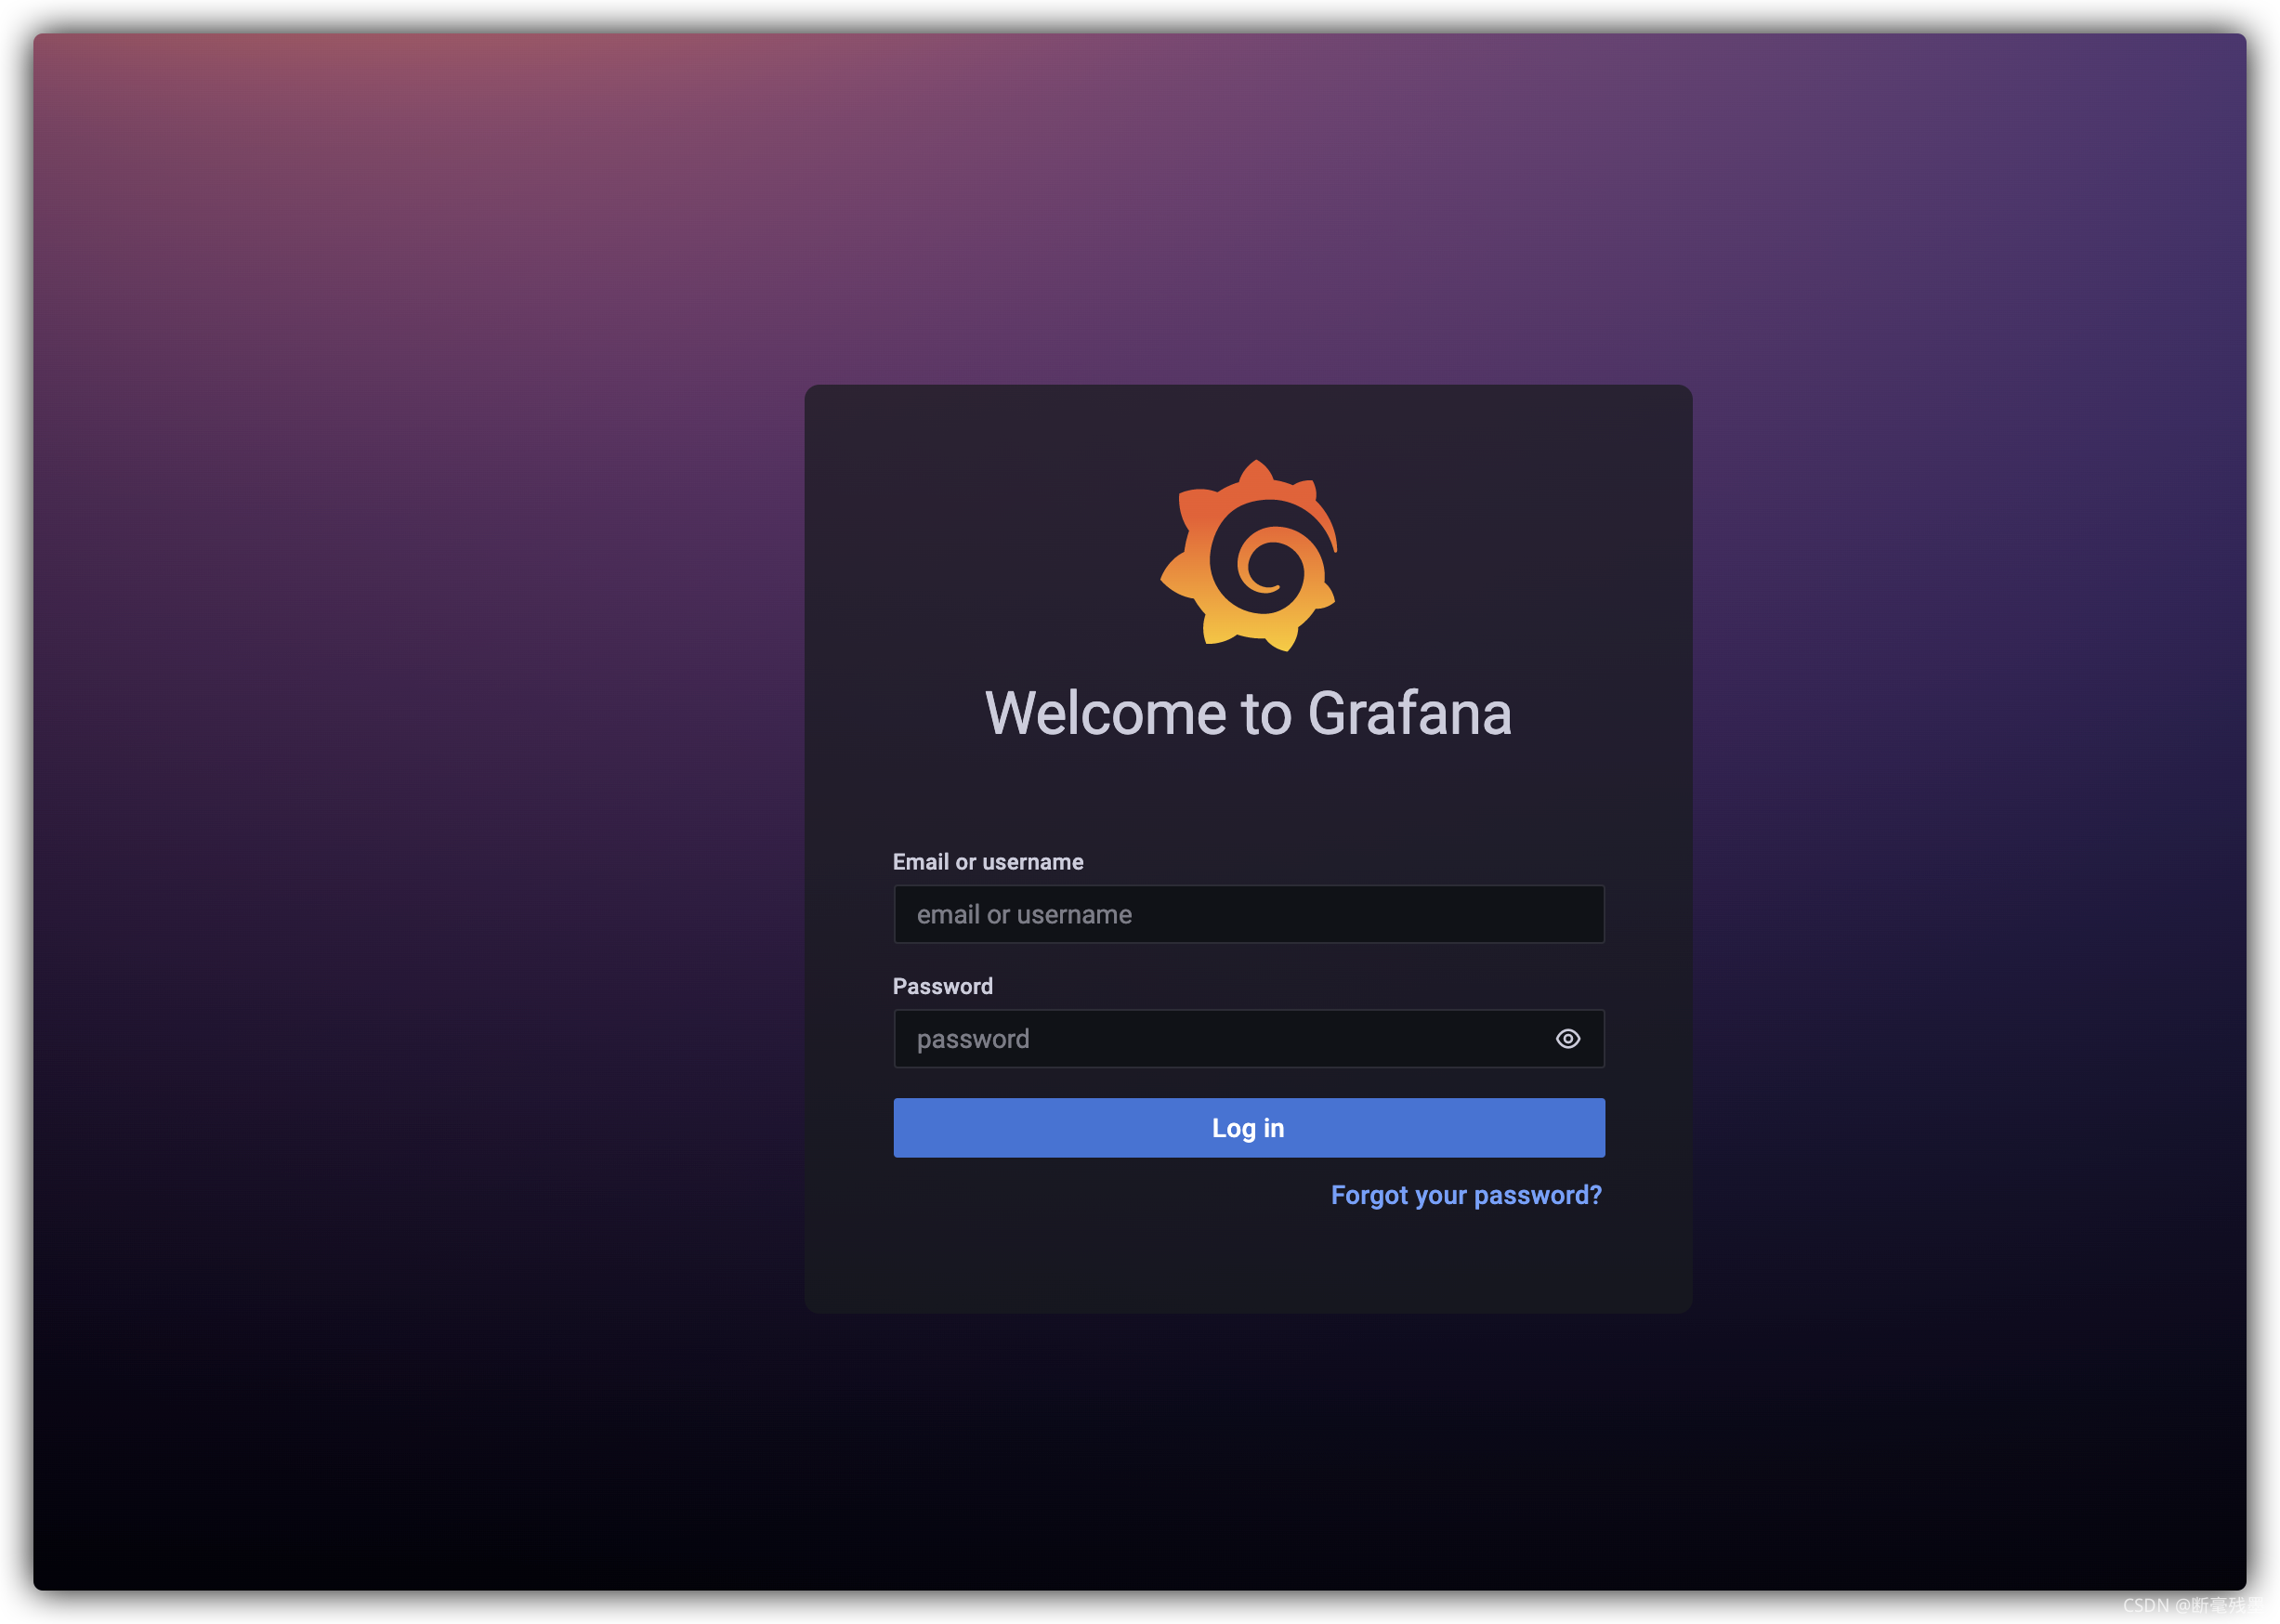Screen dimensions: 2280x1624
Task: Click the Email or username label
Action: coord(987,862)
